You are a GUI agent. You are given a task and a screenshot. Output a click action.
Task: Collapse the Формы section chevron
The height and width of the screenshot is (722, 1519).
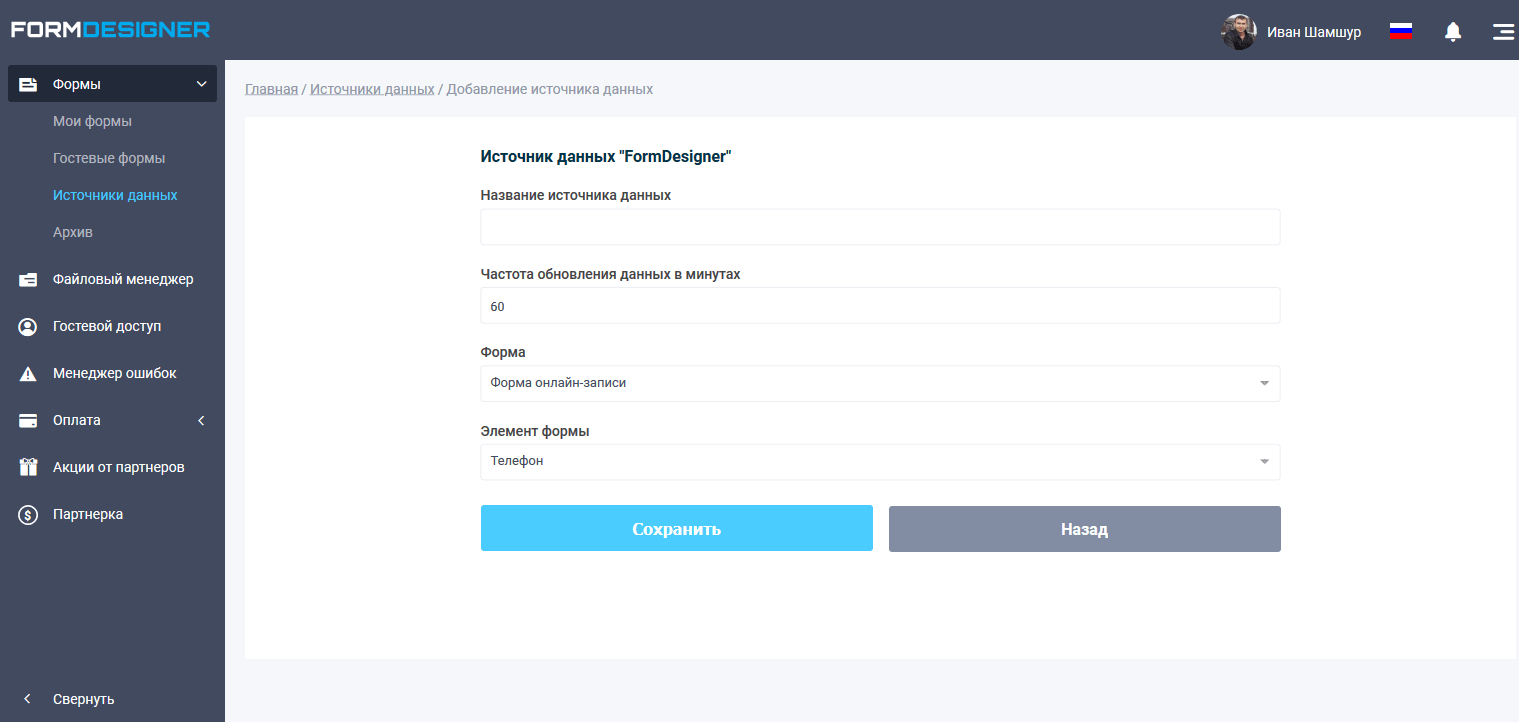point(200,84)
